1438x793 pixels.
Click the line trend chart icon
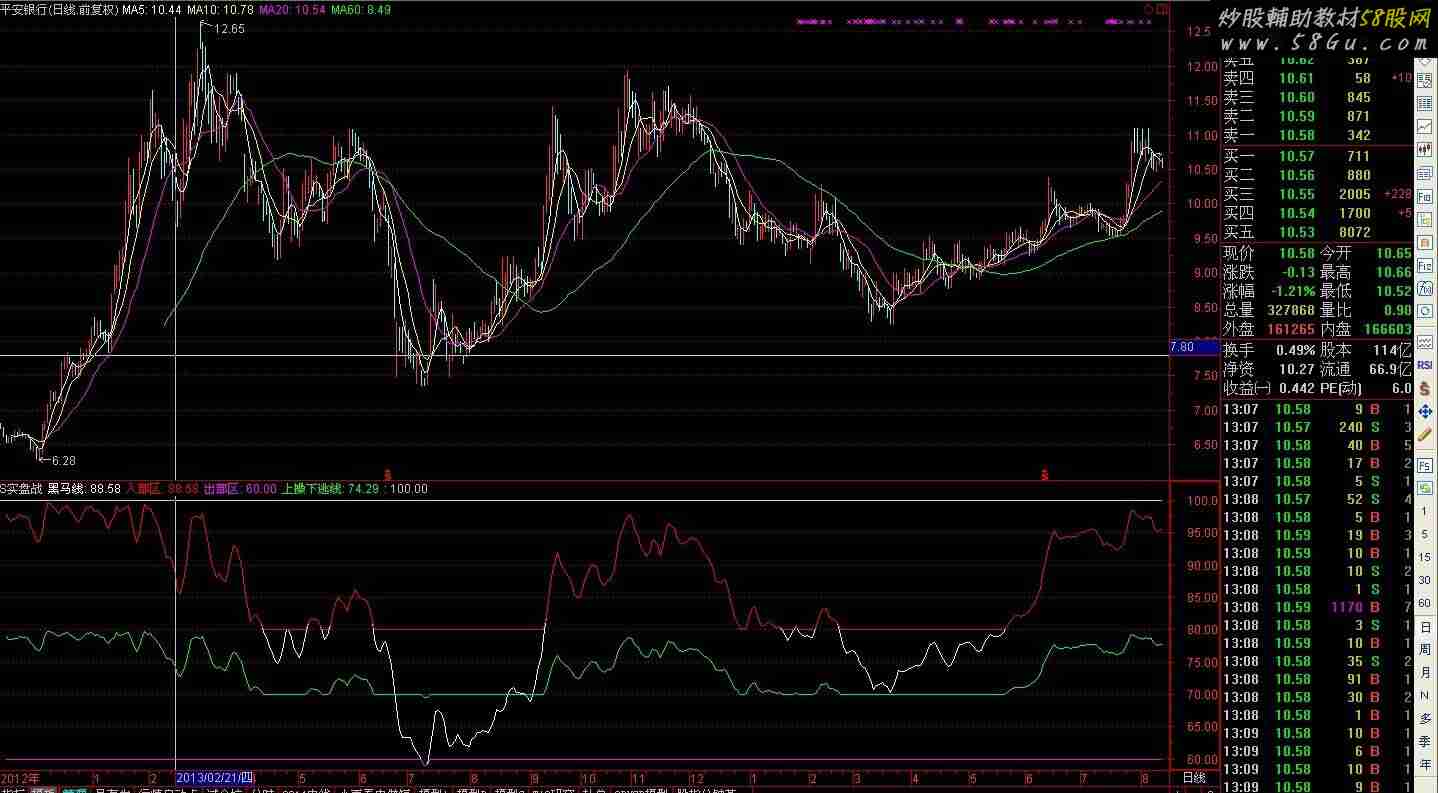pyautogui.click(x=1424, y=127)
